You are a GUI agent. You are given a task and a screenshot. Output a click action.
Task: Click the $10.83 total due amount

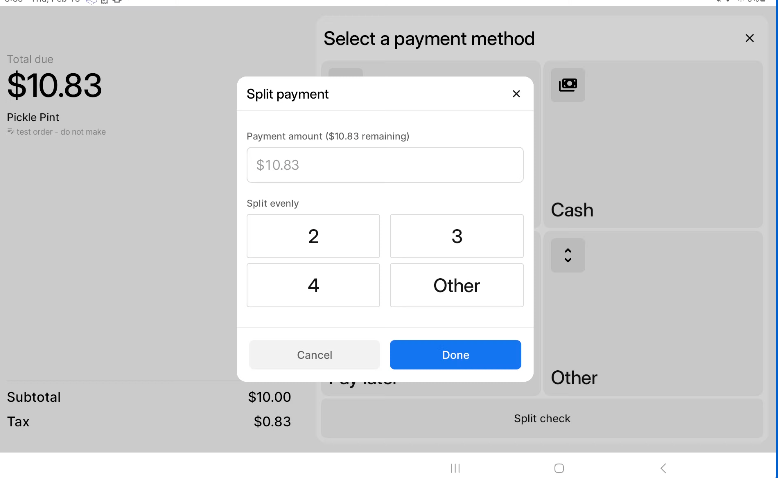54,85
